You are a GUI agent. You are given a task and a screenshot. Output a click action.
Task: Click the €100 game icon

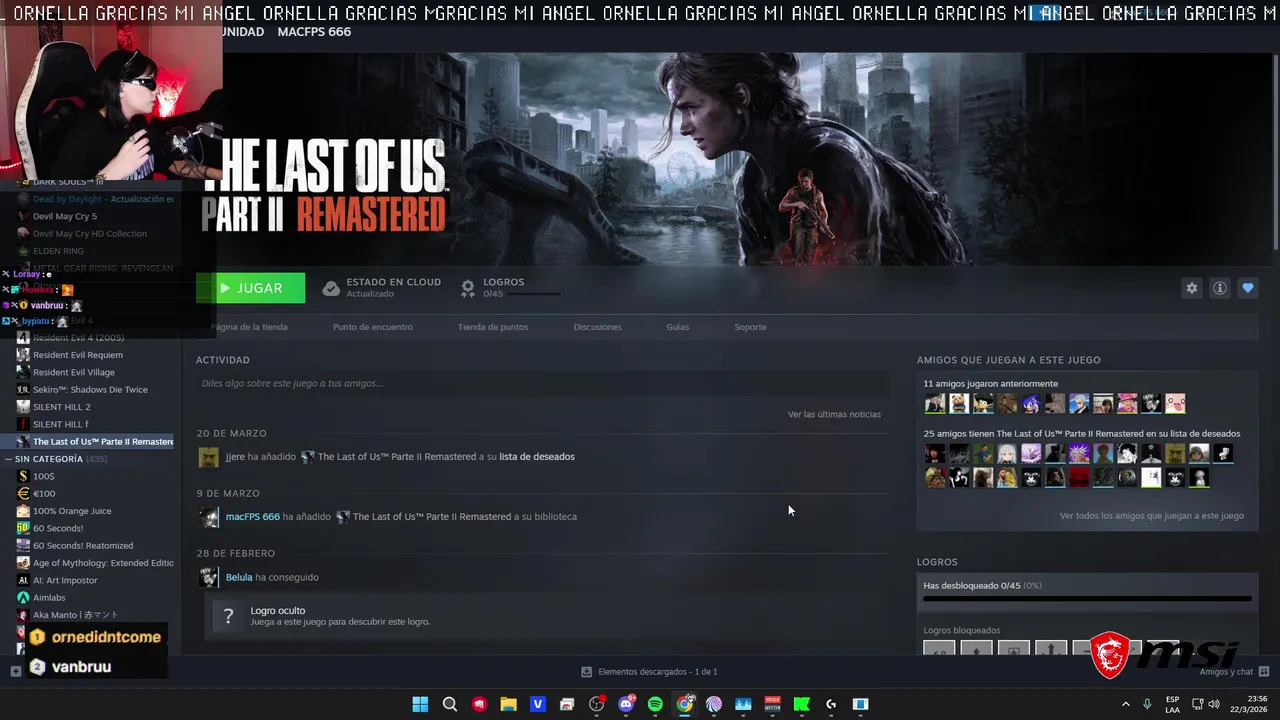point(23,494)
